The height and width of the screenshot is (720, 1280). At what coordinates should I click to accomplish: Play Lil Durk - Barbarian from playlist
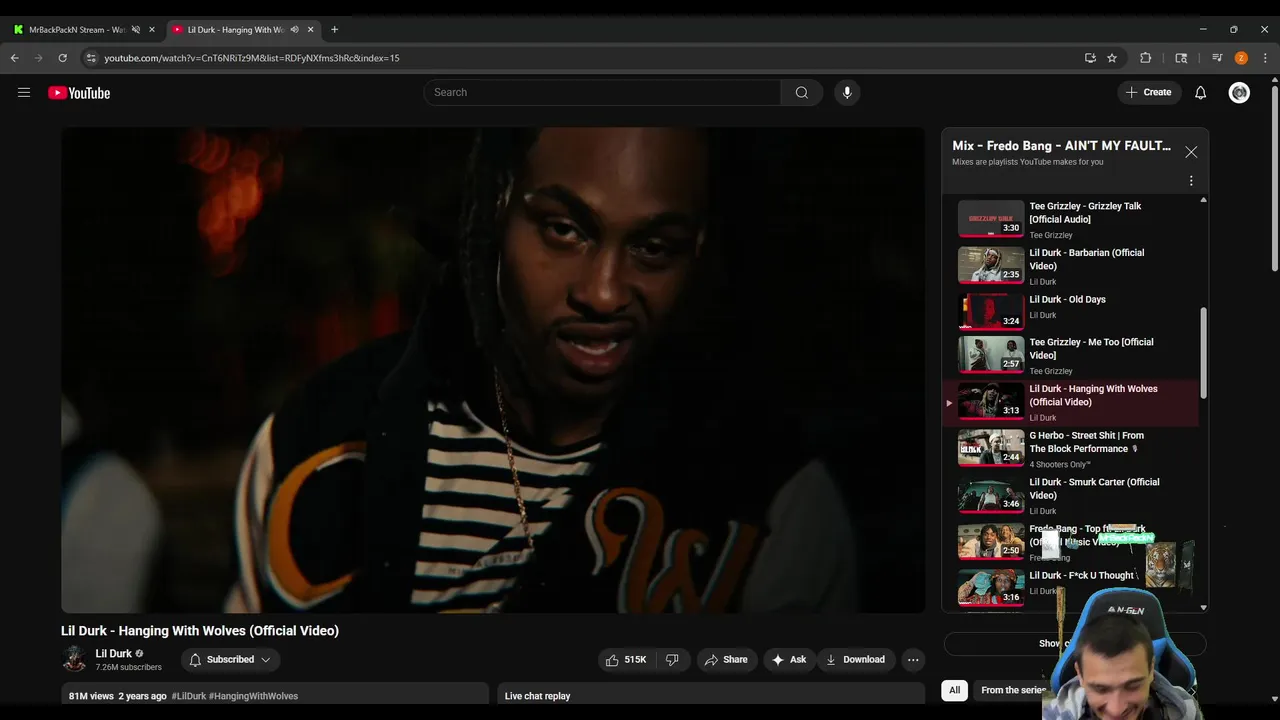[1070, 266]
